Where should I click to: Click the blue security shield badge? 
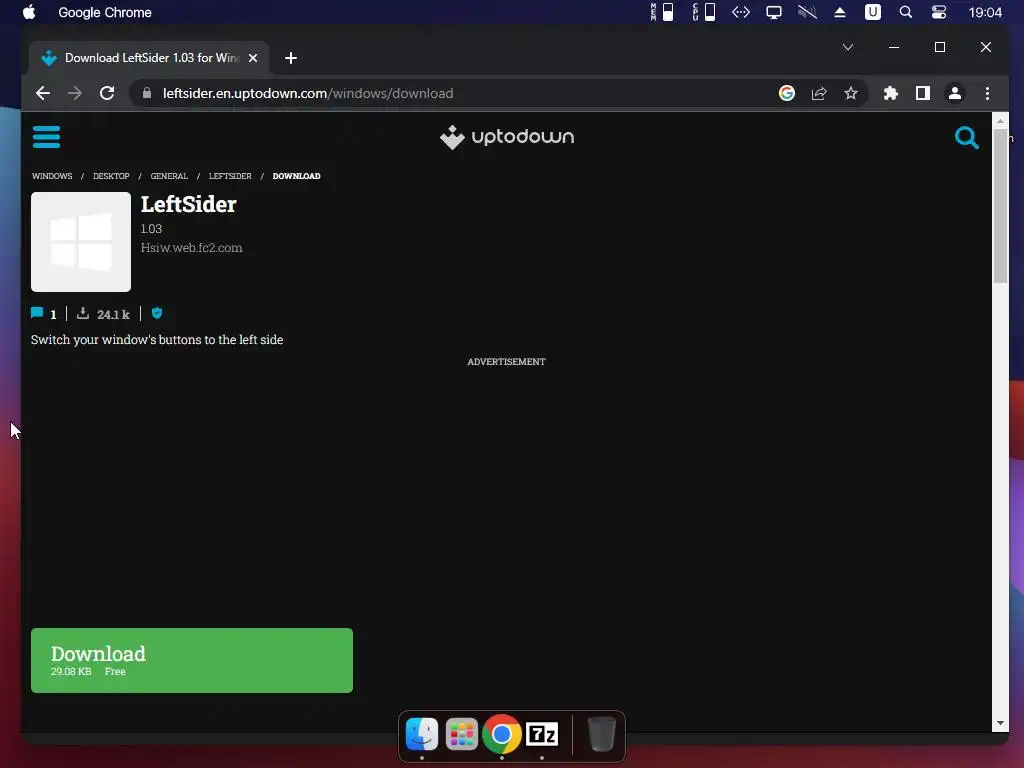[157, 313]
